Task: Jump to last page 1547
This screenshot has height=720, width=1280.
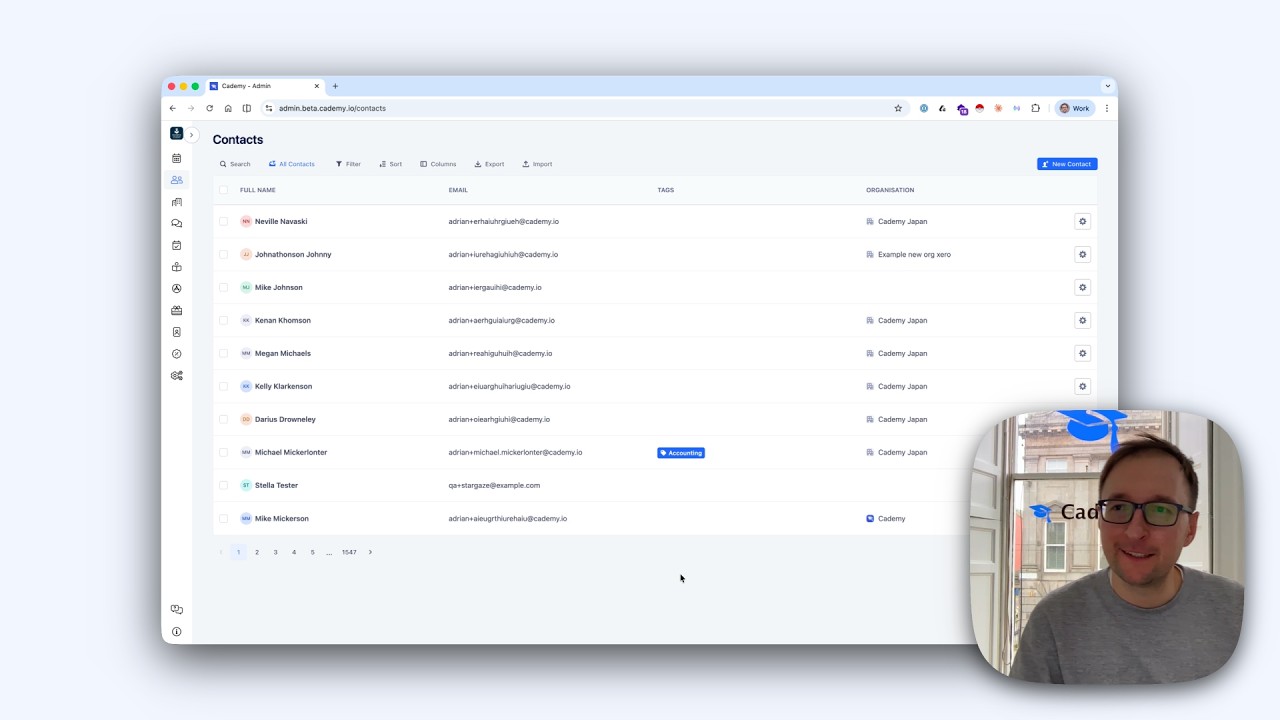Action: (x=349, y=552)
